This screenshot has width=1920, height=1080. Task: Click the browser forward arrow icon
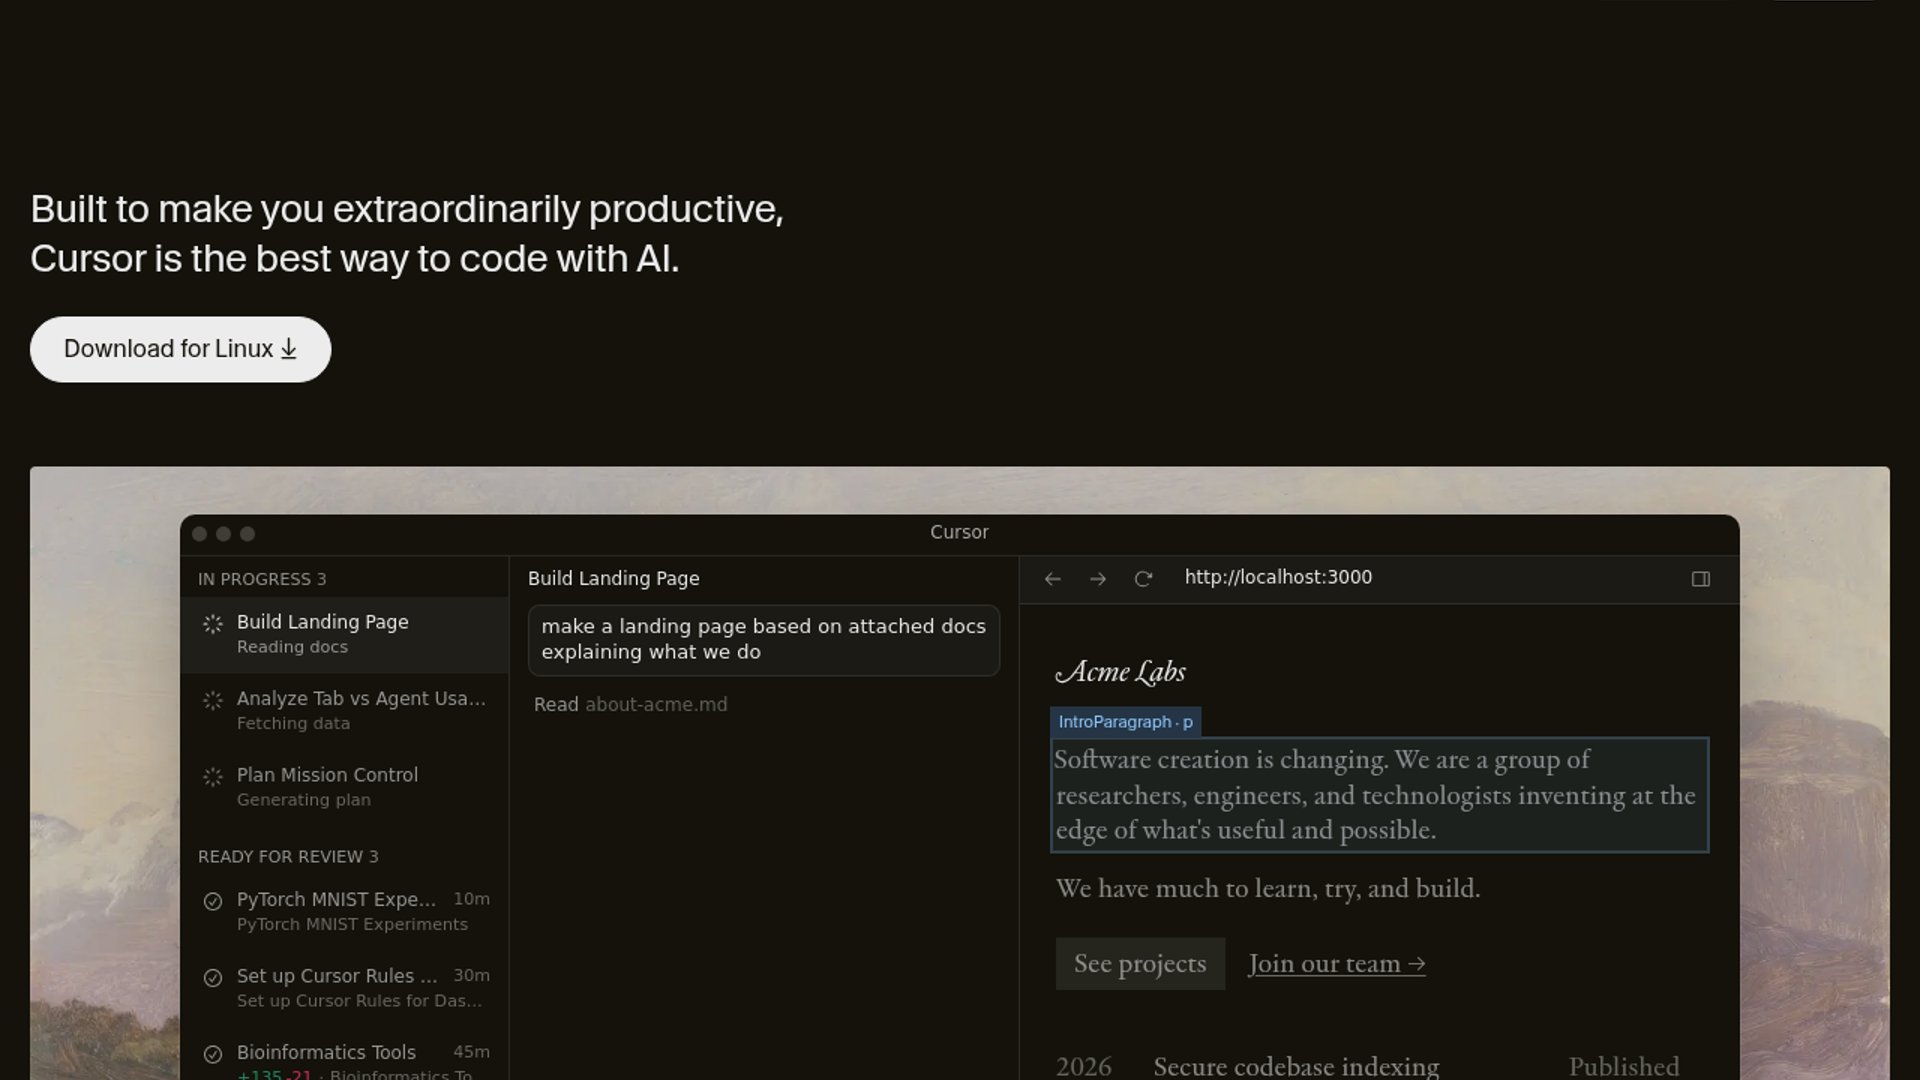point(1098,579)
